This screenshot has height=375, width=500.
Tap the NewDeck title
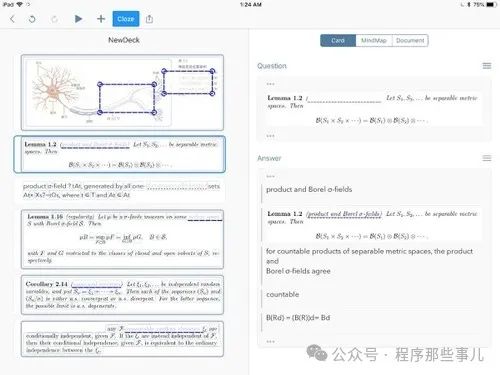pyautogui.click(x=124, y=40)
